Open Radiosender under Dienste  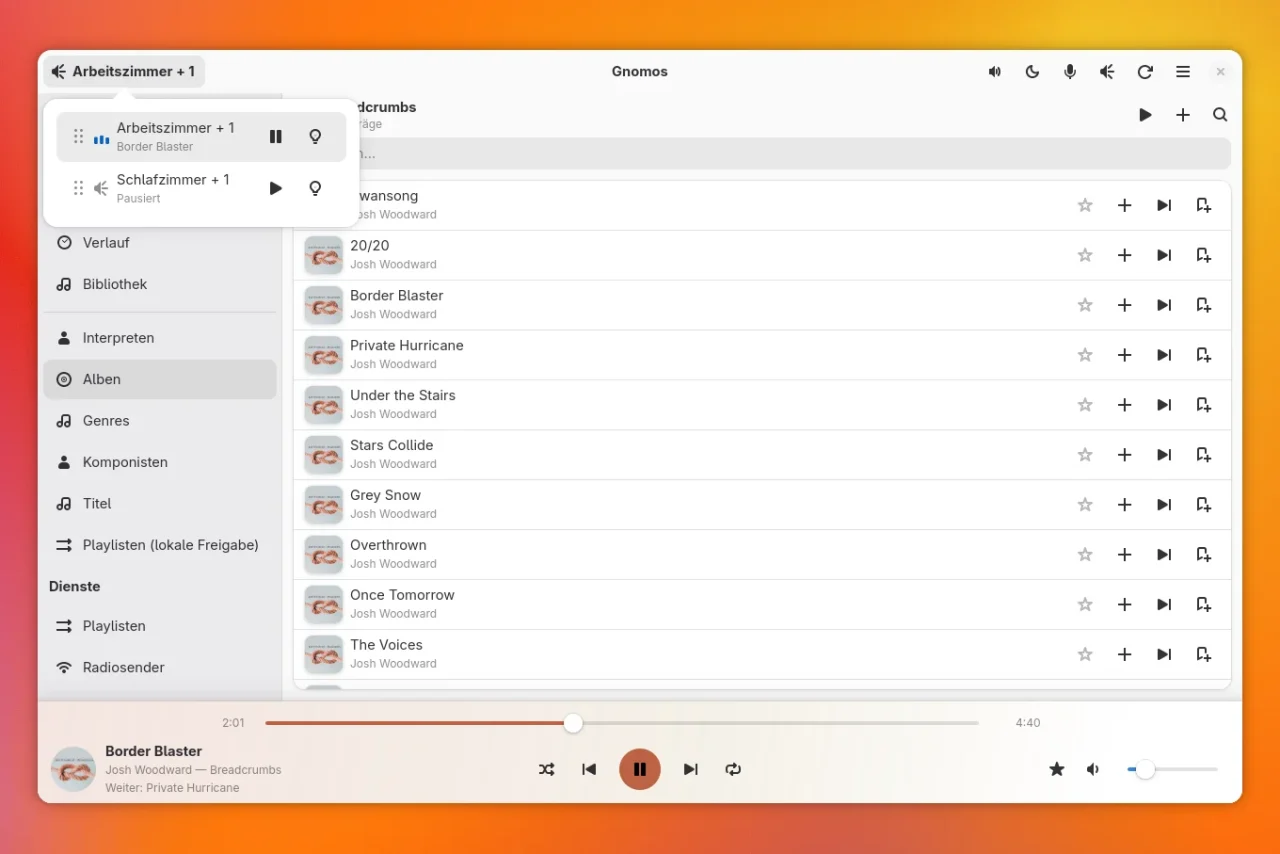pyautogui.click(x=160, y=667)
